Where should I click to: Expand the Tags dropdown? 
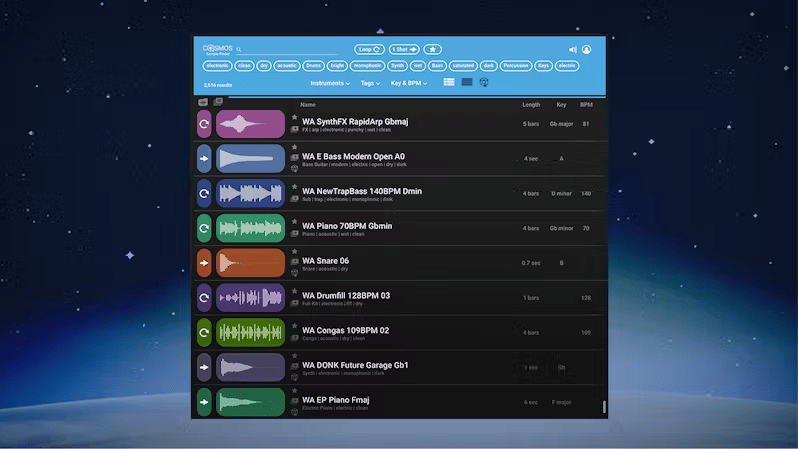[x=370, y=83]
